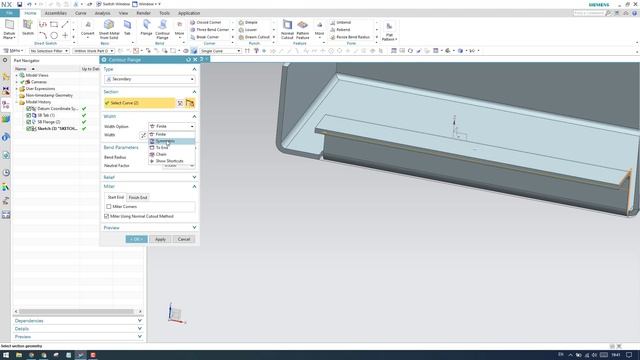This screenshot has height=360, width=640.
Task: Toggle the SB Flange (2) feature checkbox
Action: pos(29,122)
